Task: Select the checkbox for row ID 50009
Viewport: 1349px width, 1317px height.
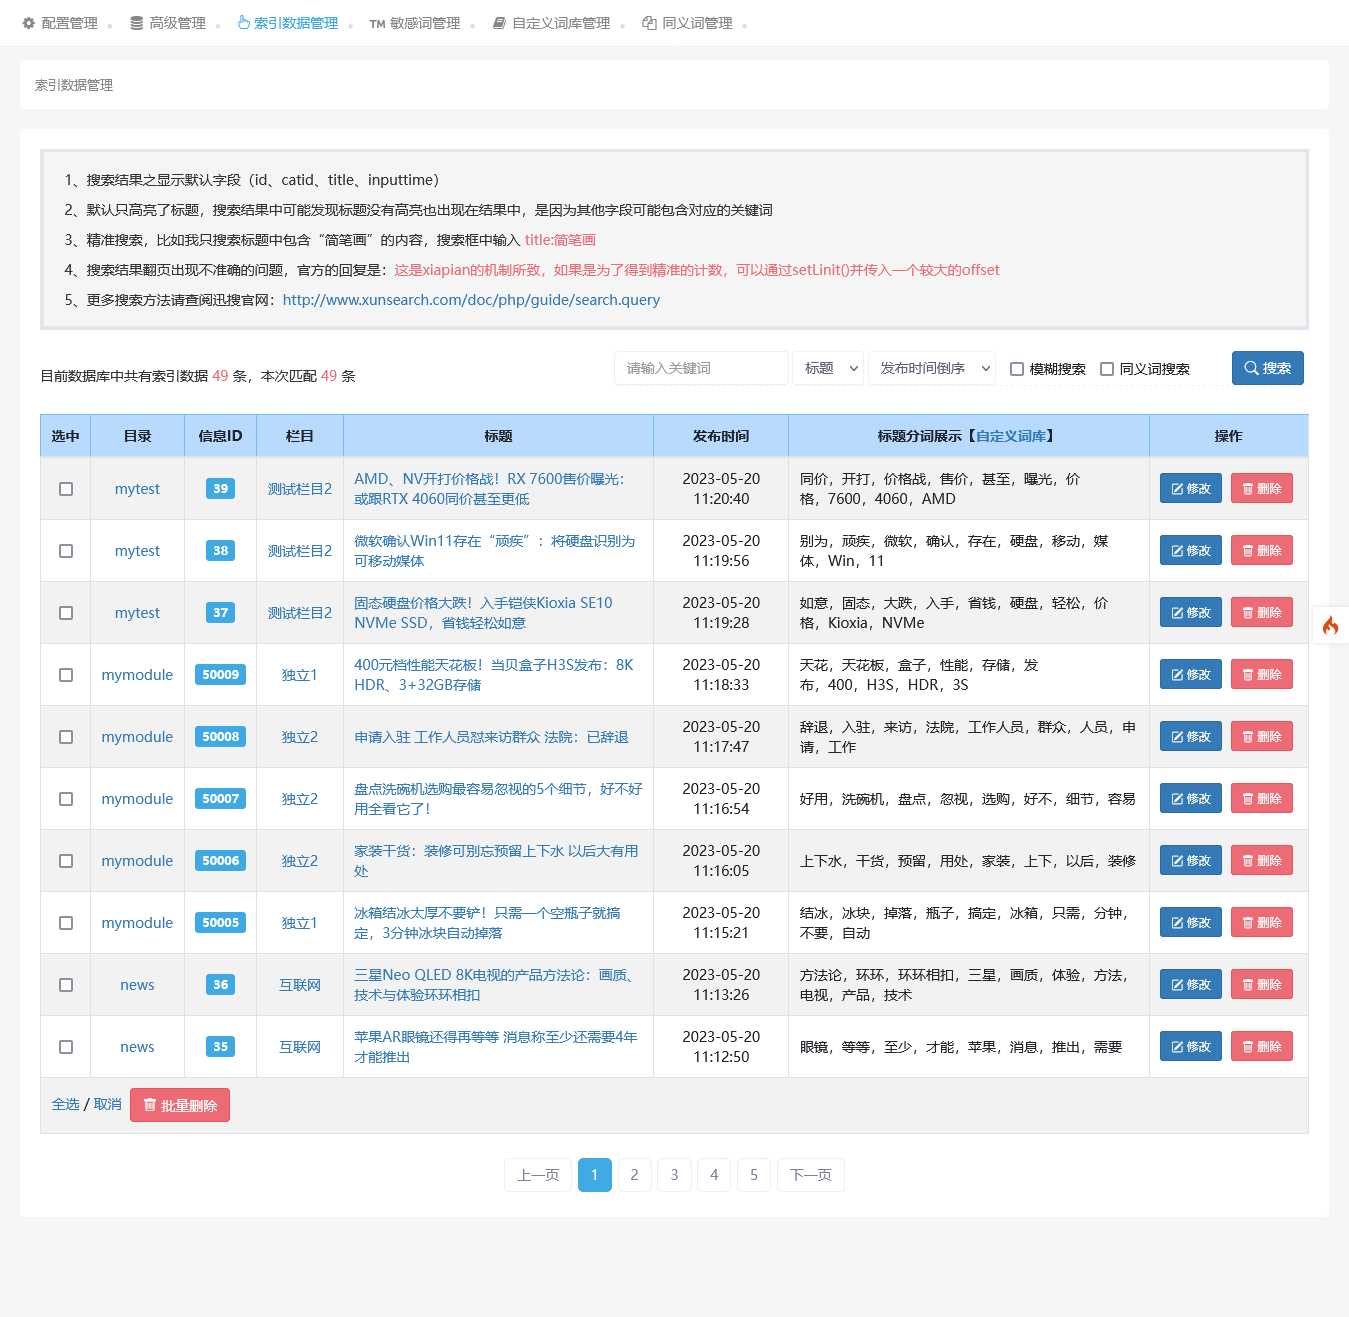Action: pos(66,675)
